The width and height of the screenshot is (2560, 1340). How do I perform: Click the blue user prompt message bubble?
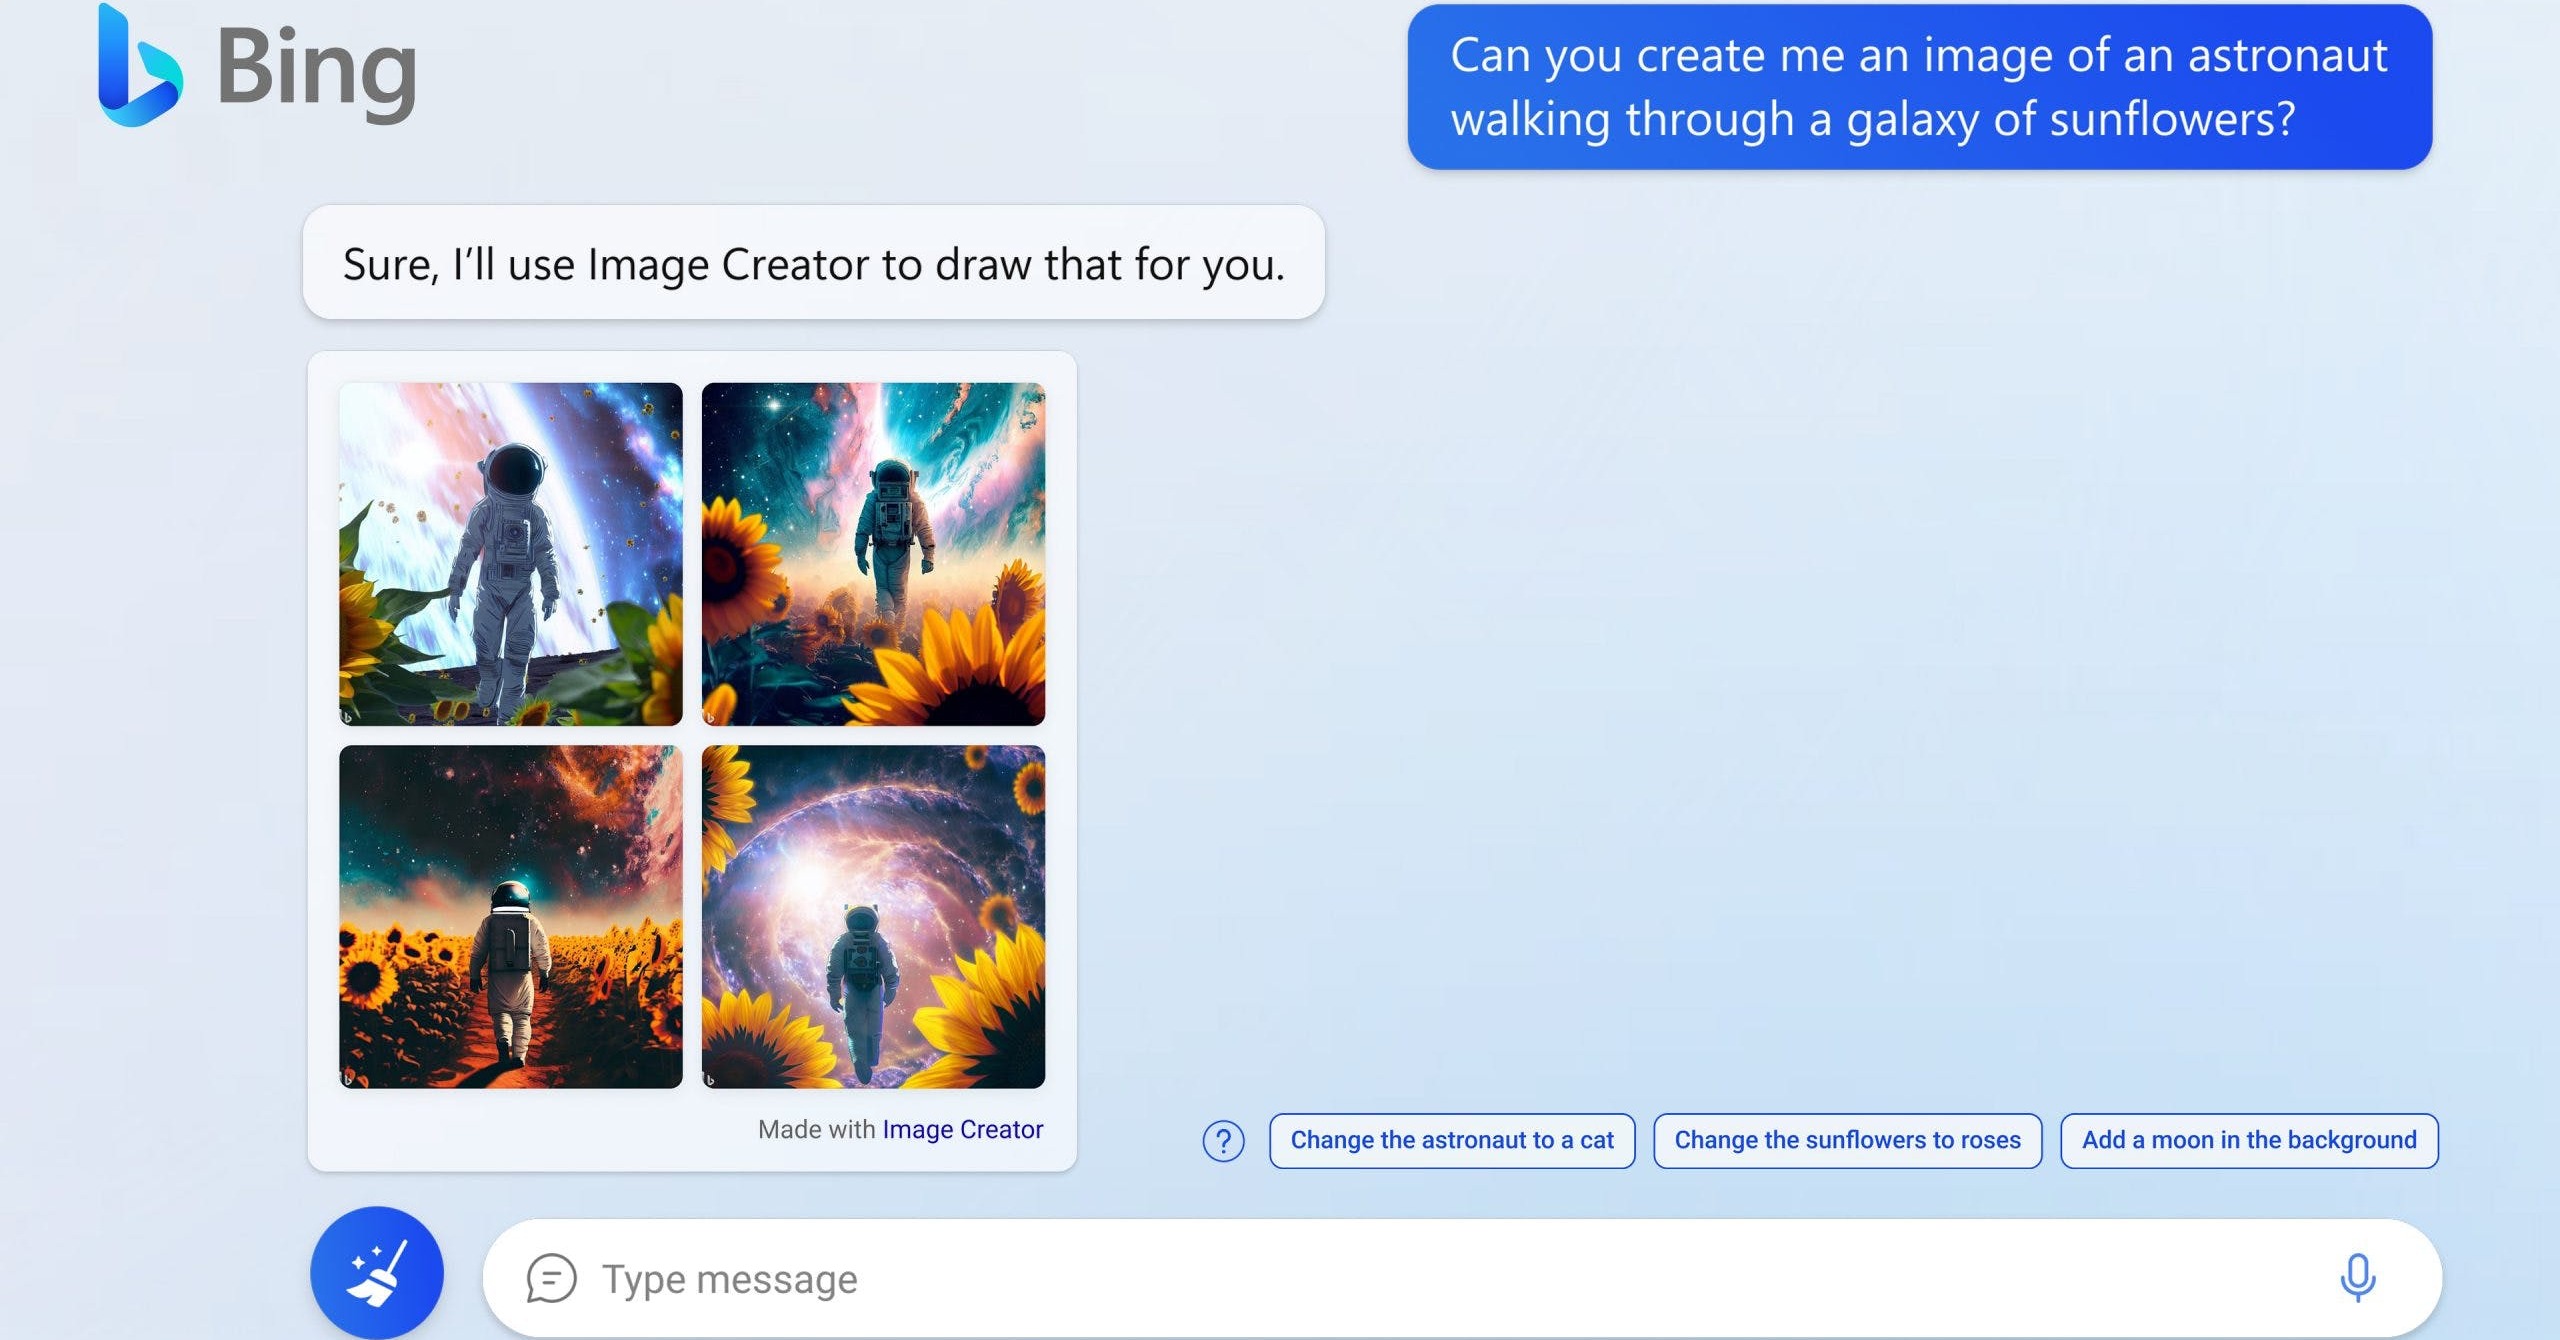(1919, 87)
